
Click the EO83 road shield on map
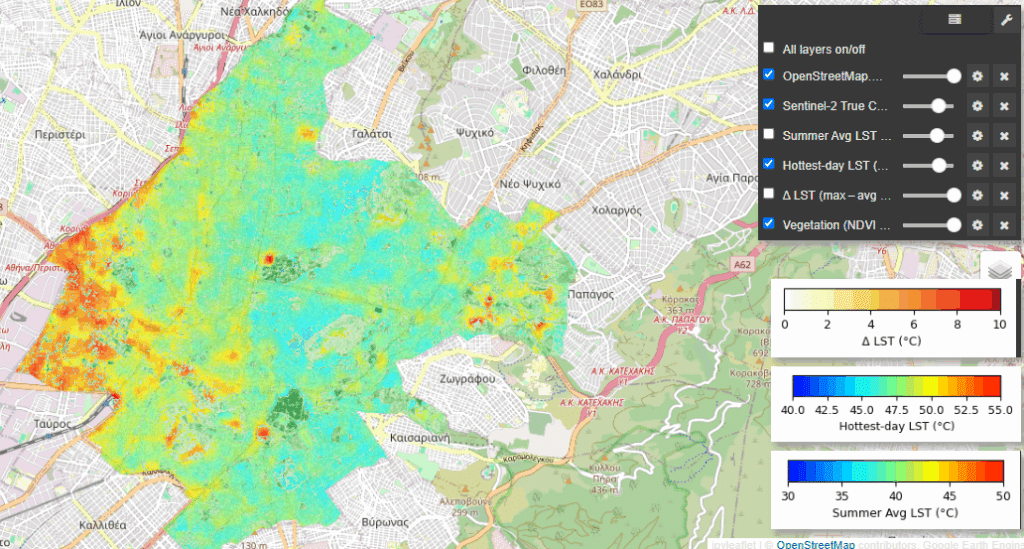coord(592,5)
